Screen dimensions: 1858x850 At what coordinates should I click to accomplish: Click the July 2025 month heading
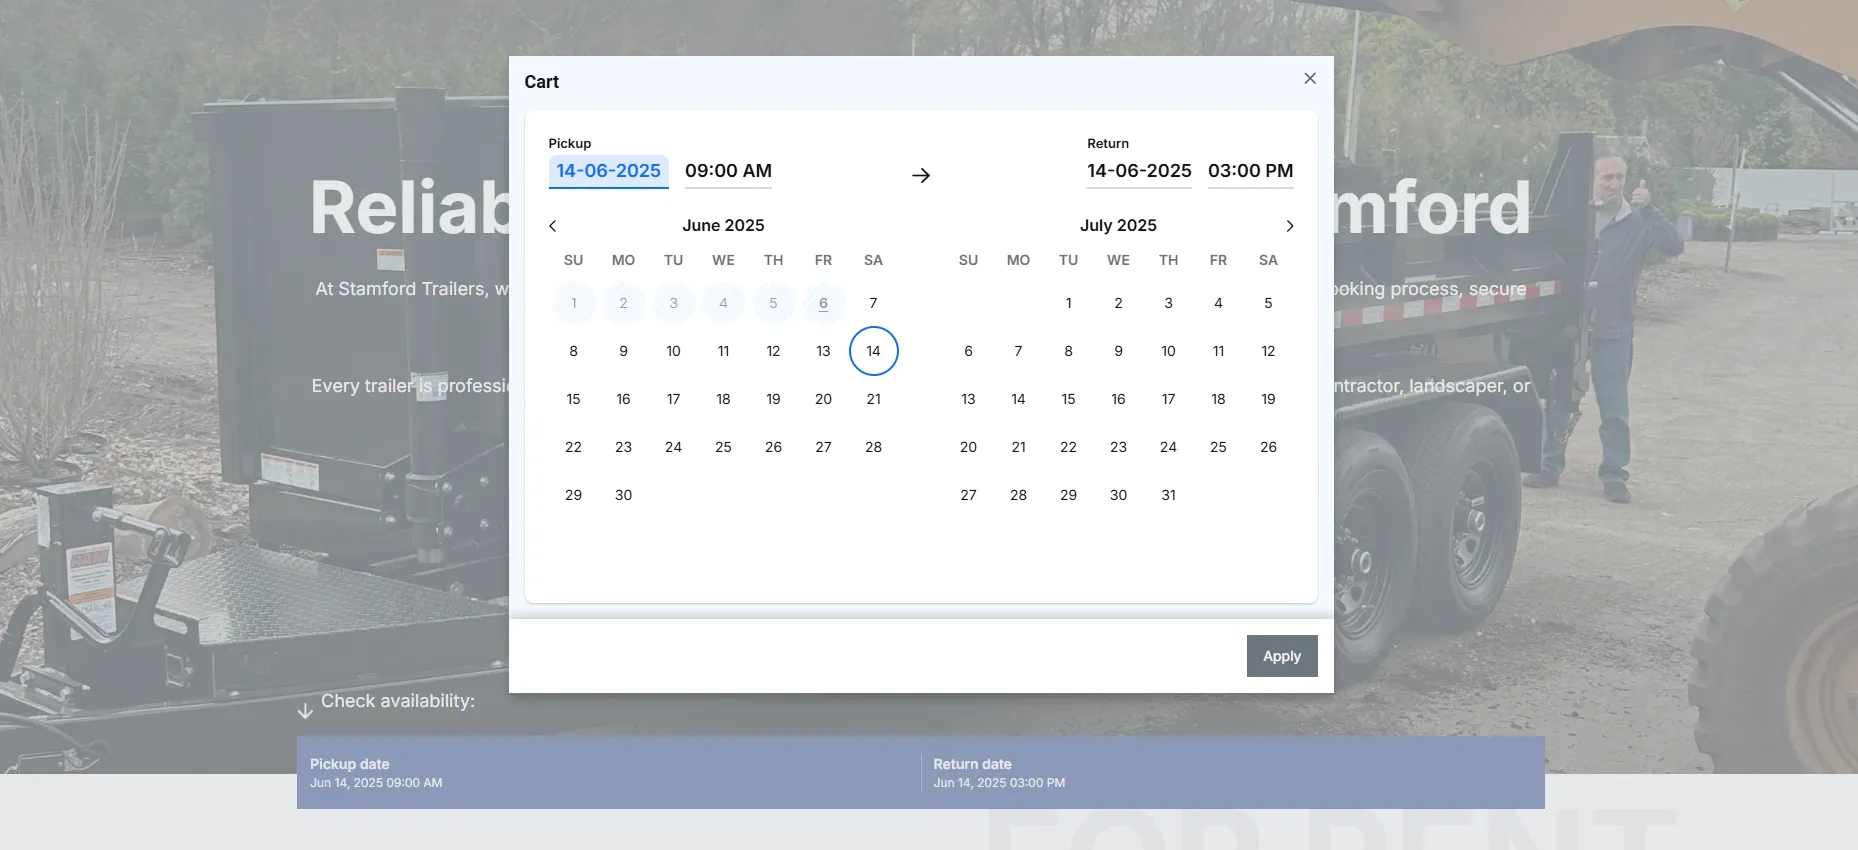point(1119,226)
